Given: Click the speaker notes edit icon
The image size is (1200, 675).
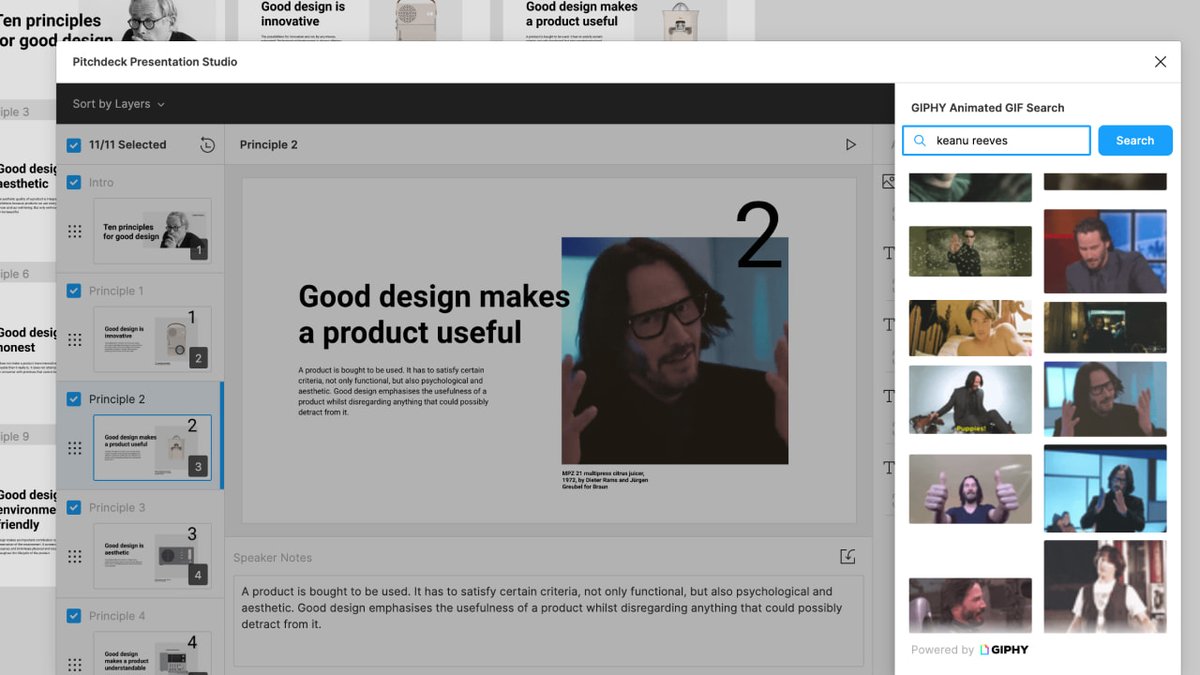Looking at the screenshot, I should [x=848, y=557].
